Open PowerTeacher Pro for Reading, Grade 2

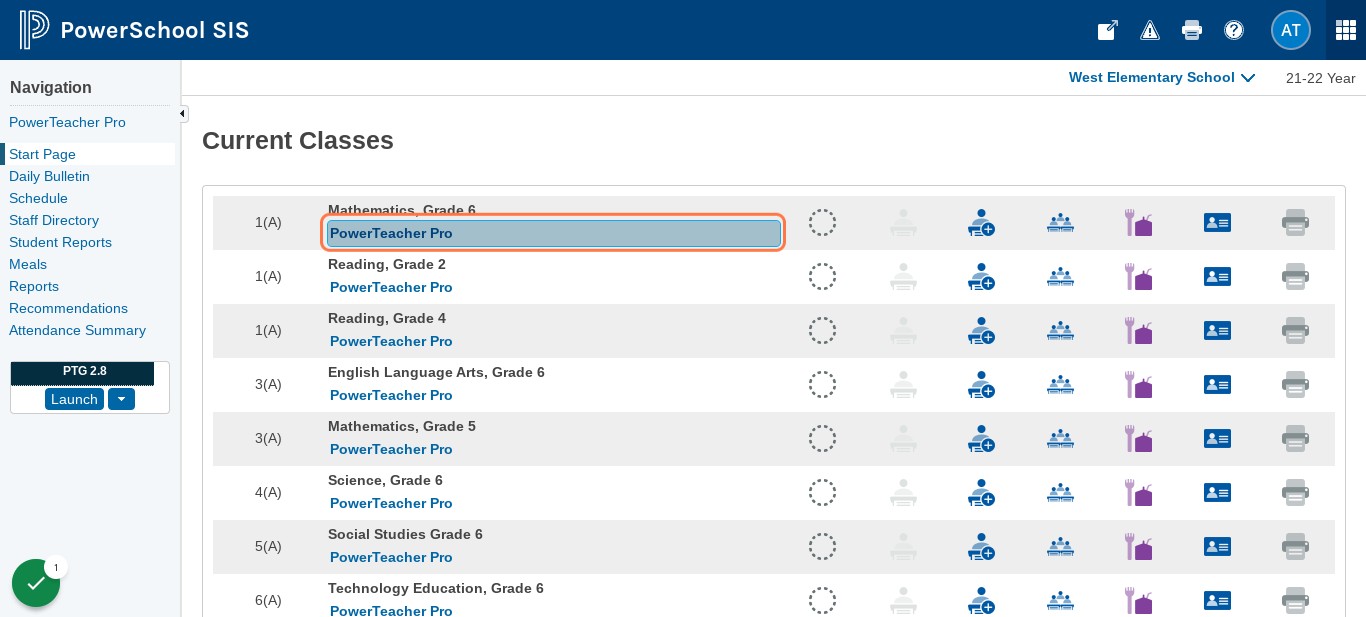tap(391, 287)
